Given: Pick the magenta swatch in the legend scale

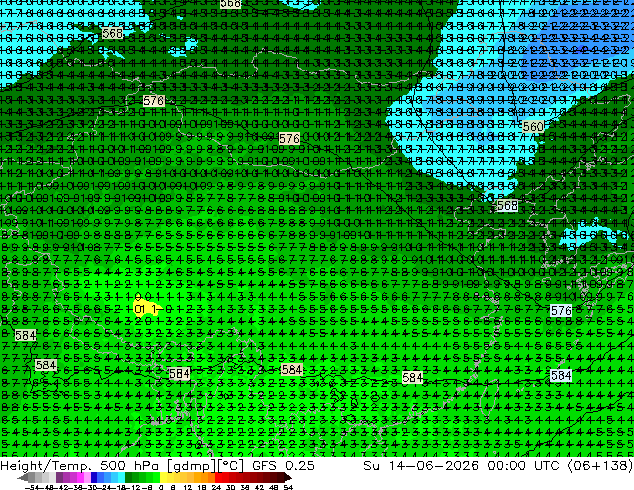Looking at the screenshot, I should coord(80,477).
